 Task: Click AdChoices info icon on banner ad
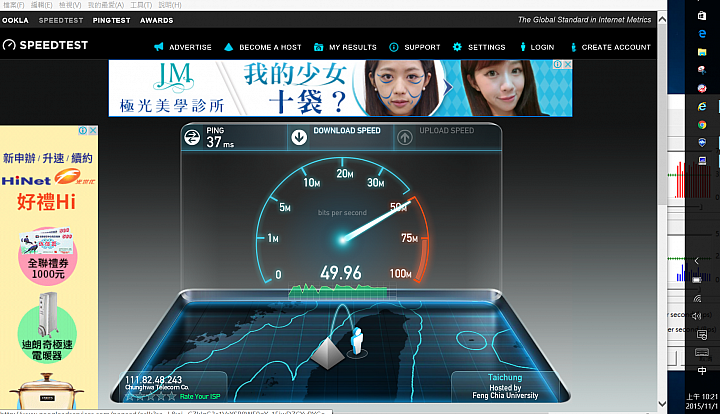pos(557,64)
